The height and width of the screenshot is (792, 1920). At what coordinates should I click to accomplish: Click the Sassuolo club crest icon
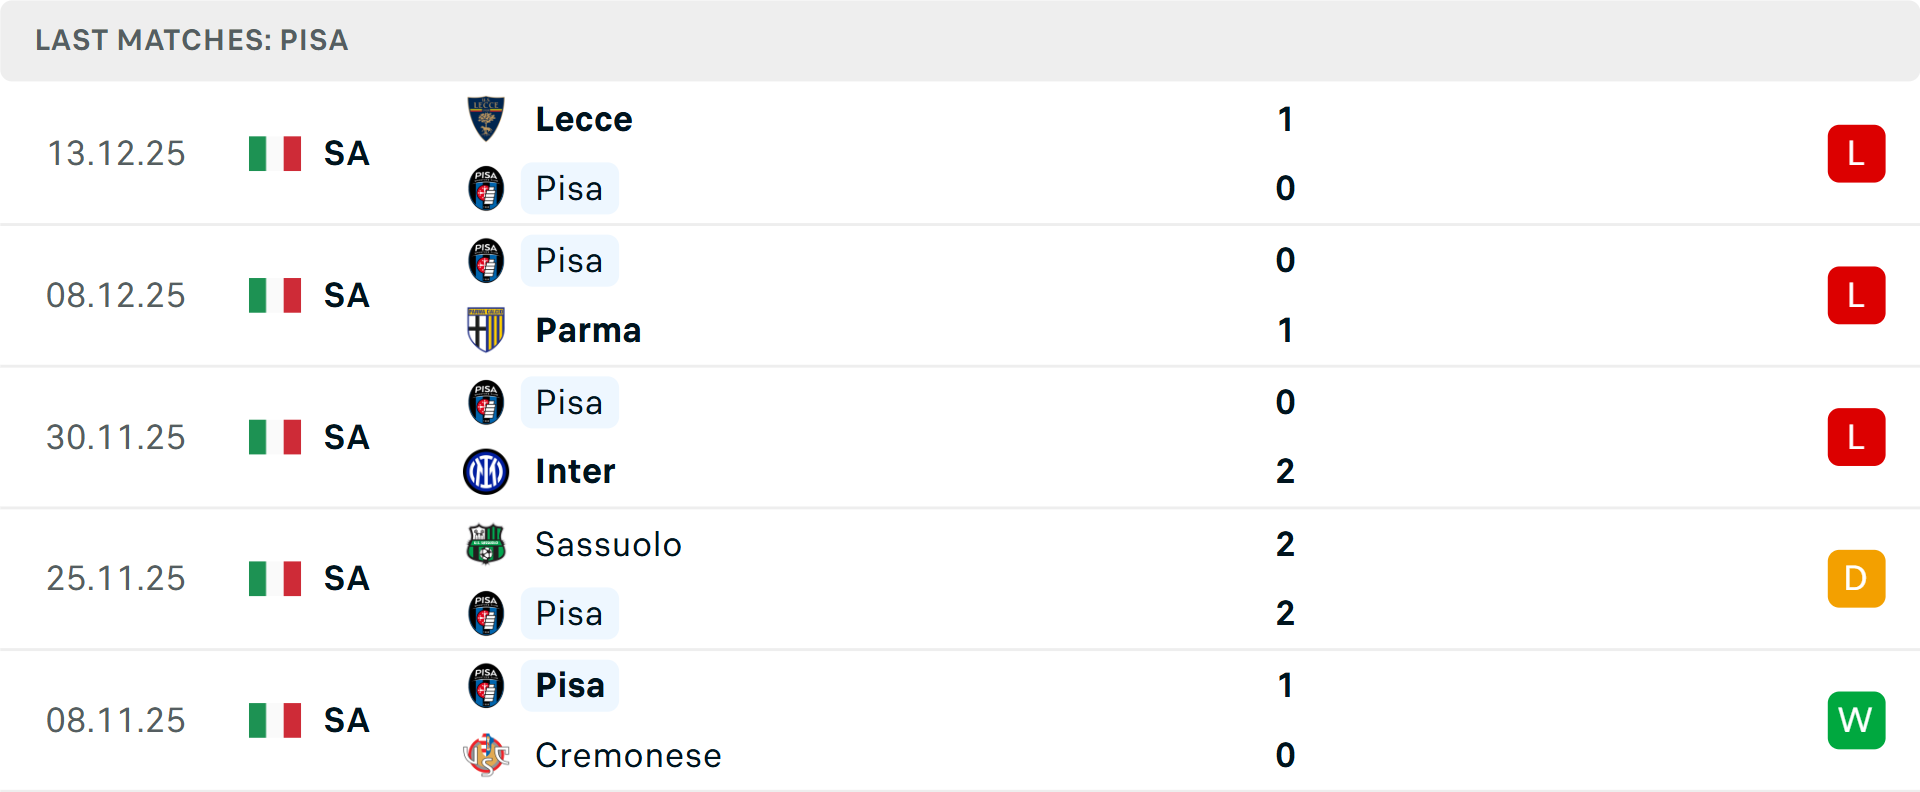coord(486,544)
